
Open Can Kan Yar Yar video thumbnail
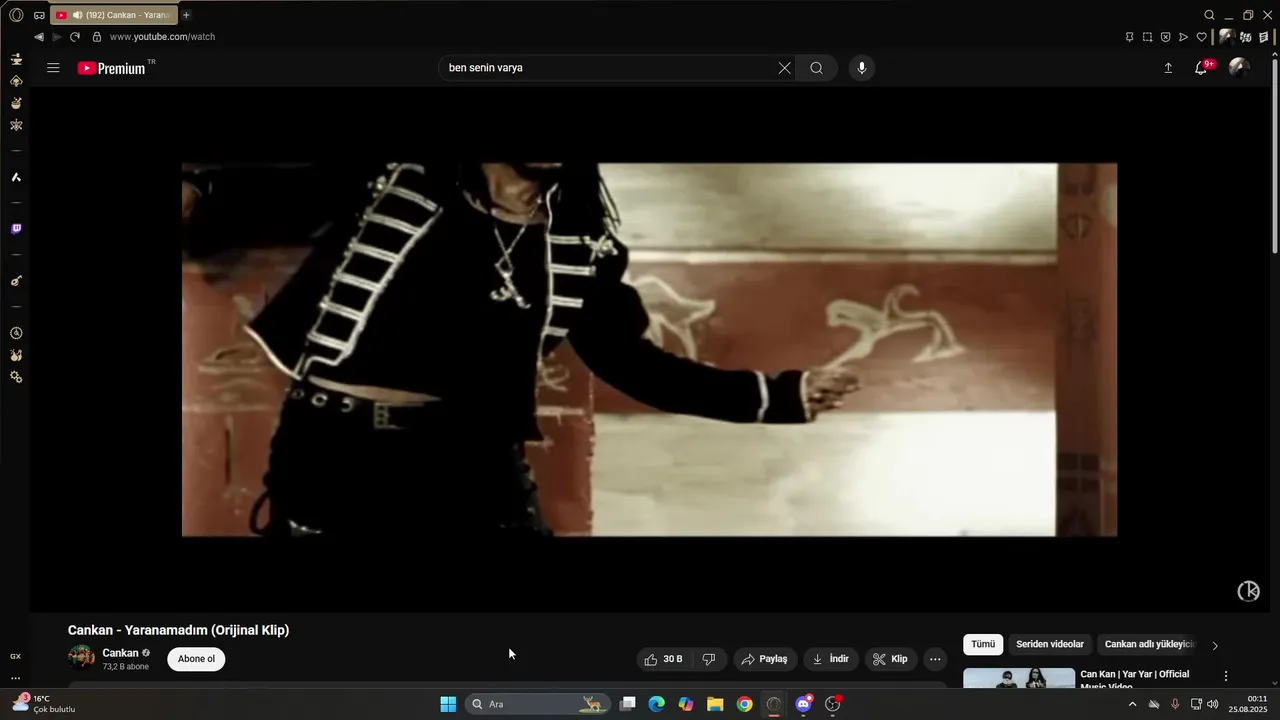[1019, 679]
